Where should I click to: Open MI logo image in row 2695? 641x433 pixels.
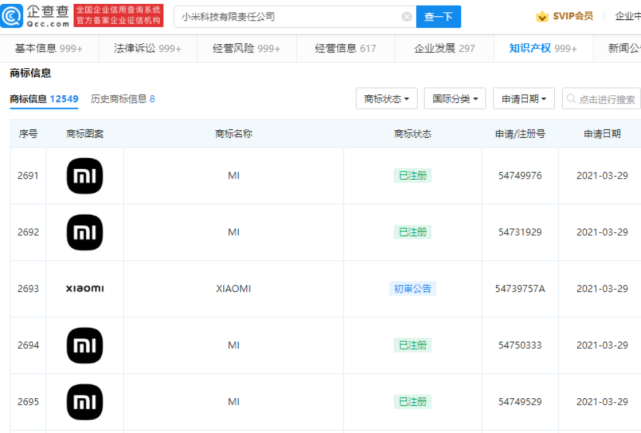84,401
